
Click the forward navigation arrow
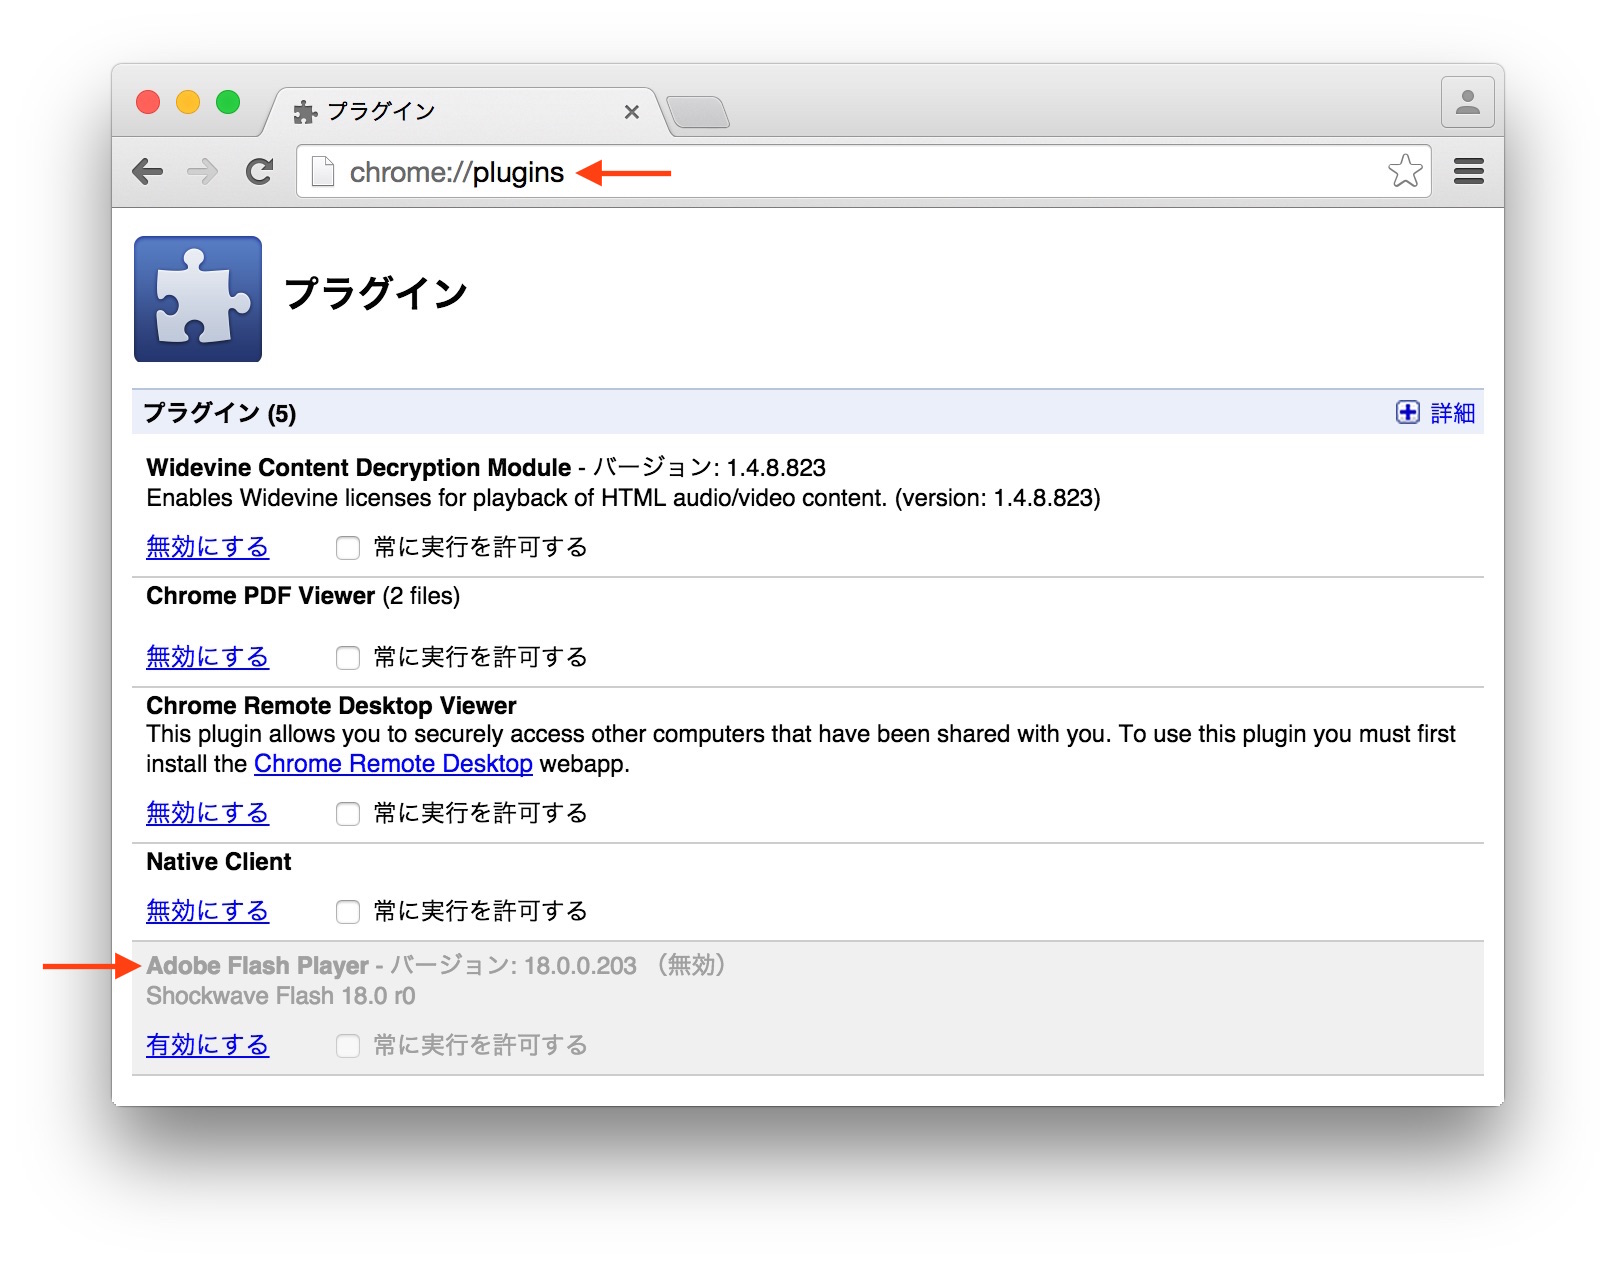pos(203,172)
